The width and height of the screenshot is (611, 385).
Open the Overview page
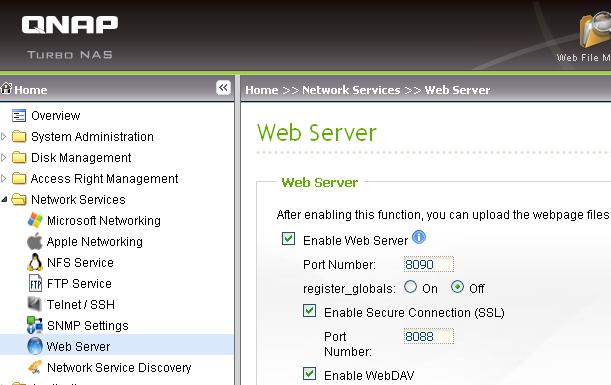coord(56,116)
